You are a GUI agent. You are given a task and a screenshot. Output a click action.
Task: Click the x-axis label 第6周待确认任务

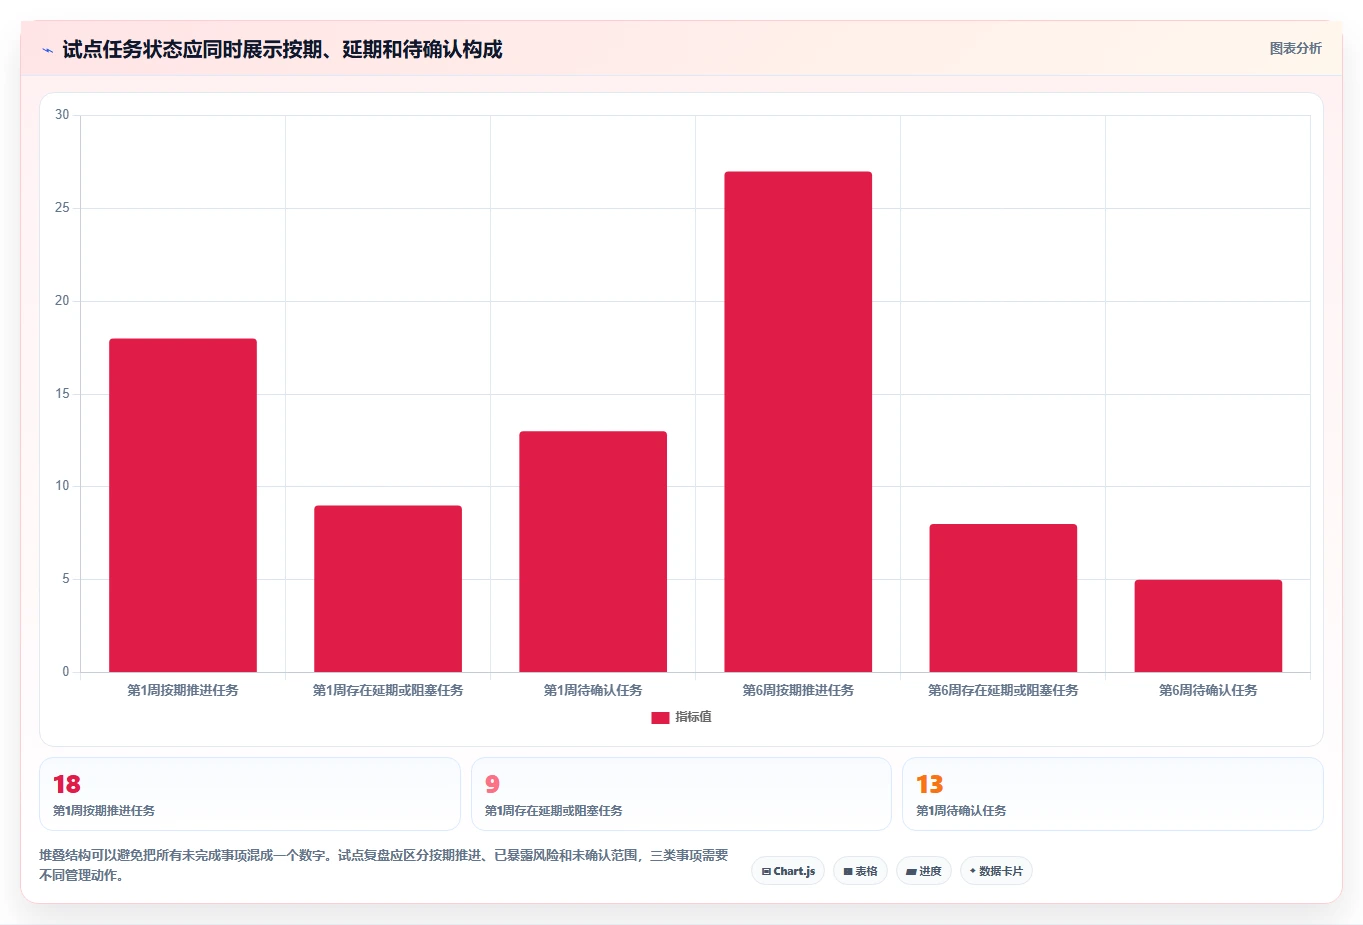[x=1208, y=690]
